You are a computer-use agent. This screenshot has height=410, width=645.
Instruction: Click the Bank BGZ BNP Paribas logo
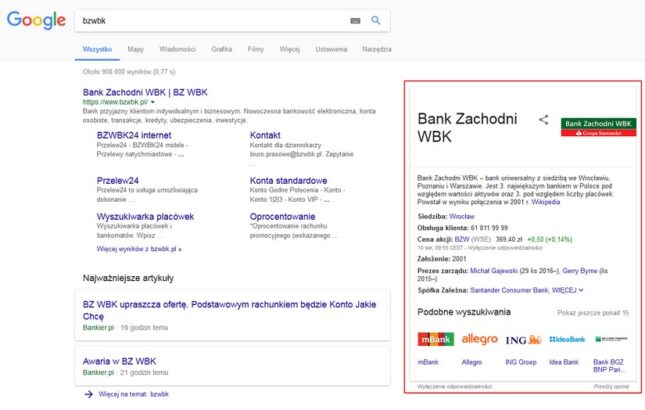(x=611, y=339)
